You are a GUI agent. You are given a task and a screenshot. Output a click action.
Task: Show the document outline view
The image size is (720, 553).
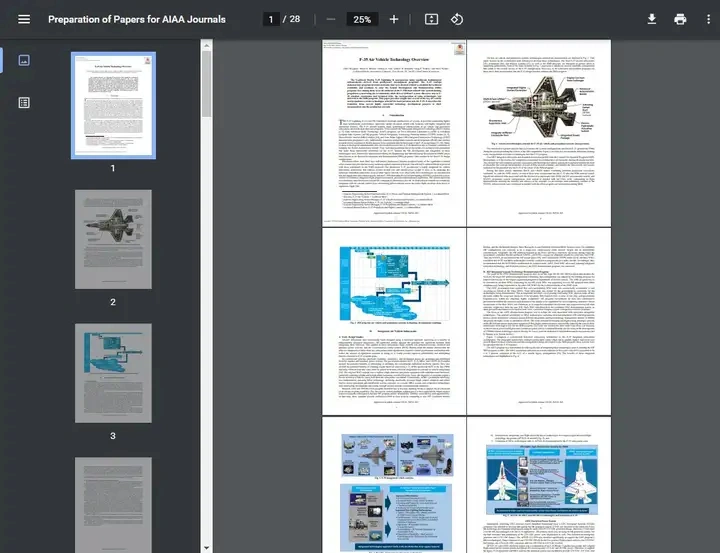point(24,102)
